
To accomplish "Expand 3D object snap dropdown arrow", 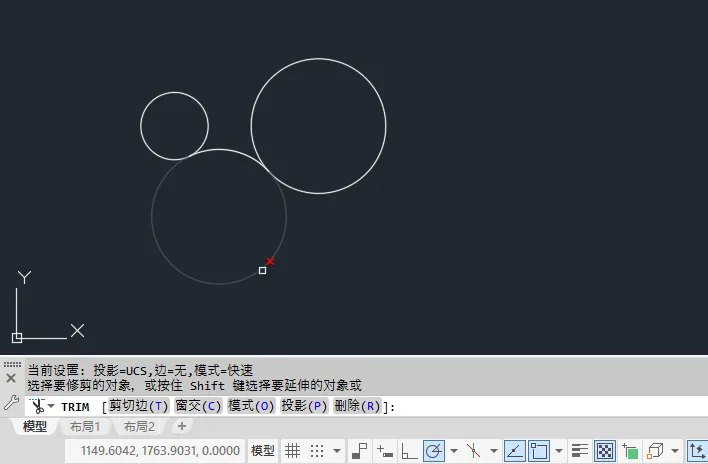I will click(675, 450).
